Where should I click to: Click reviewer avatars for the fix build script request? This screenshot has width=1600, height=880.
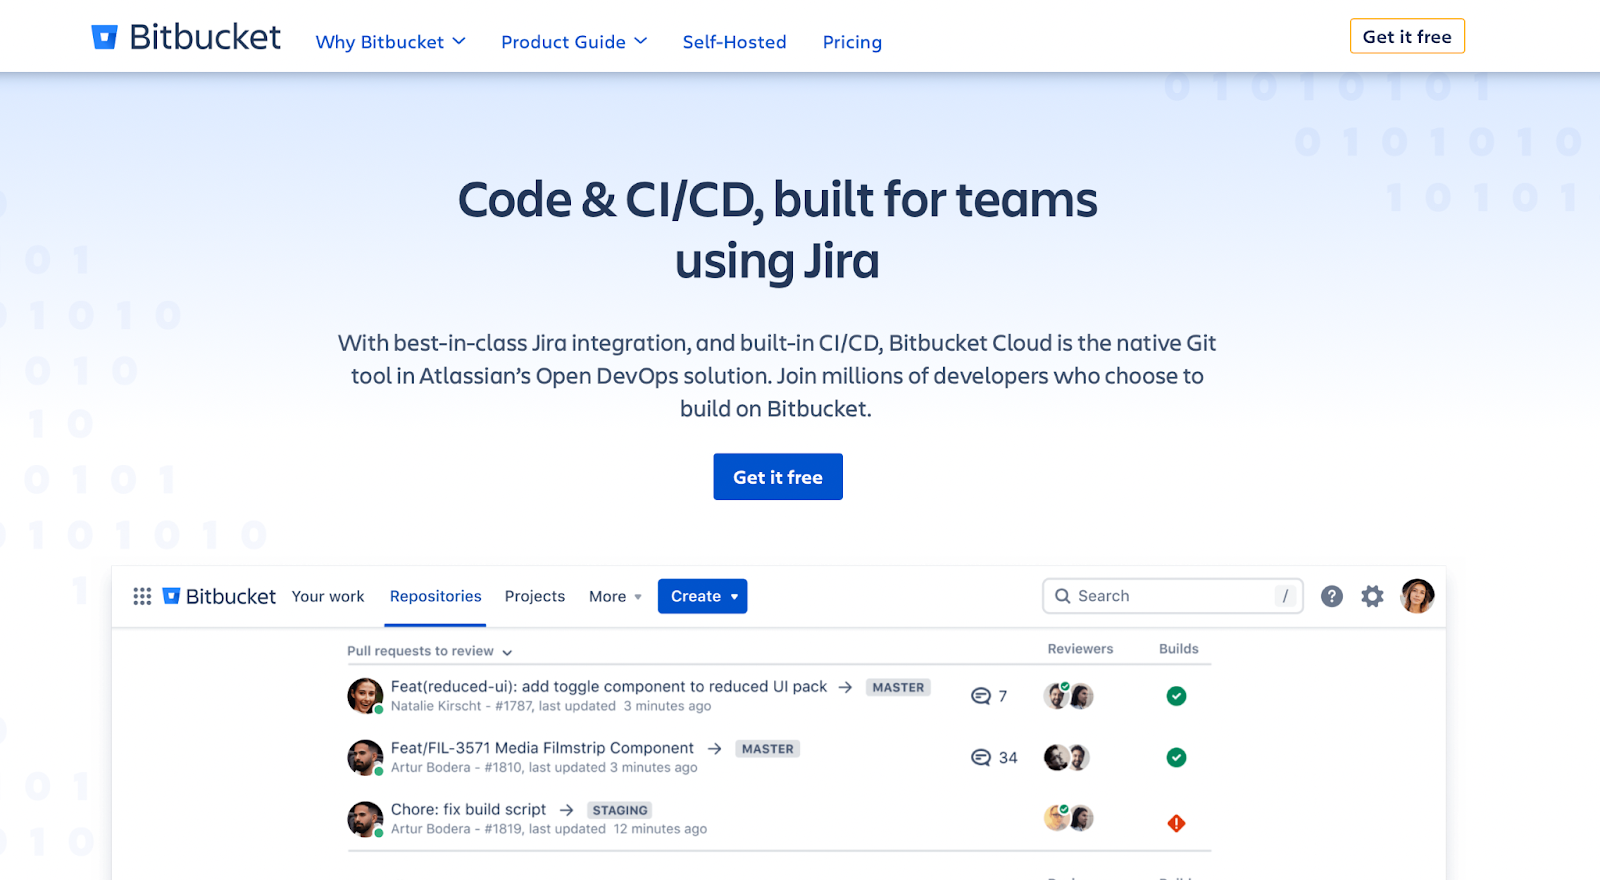click(1068, 818)
